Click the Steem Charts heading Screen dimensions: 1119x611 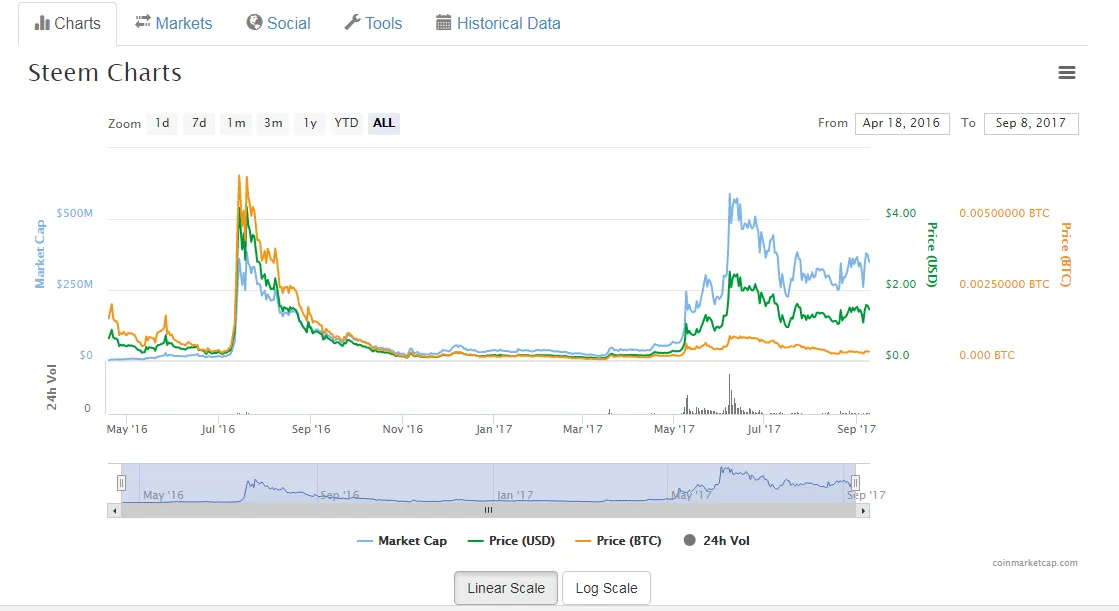[105, 73]
